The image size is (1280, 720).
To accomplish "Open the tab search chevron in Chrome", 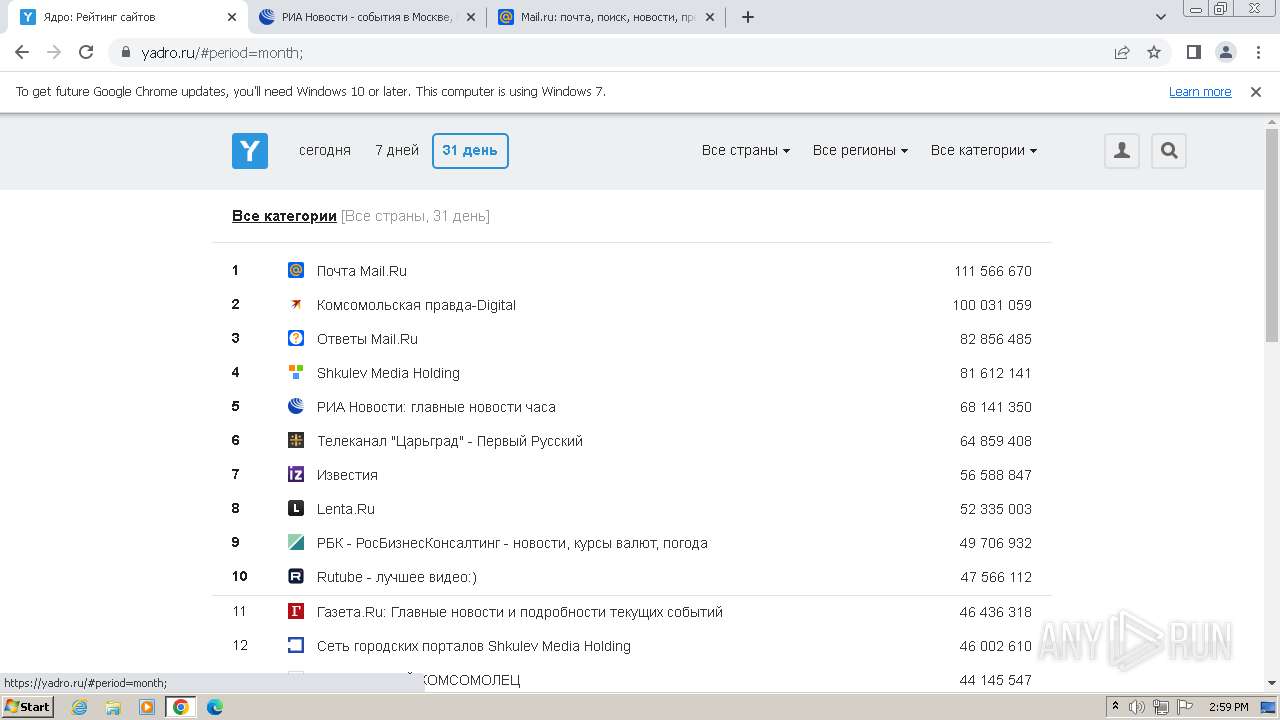I will pos(1161,17).
